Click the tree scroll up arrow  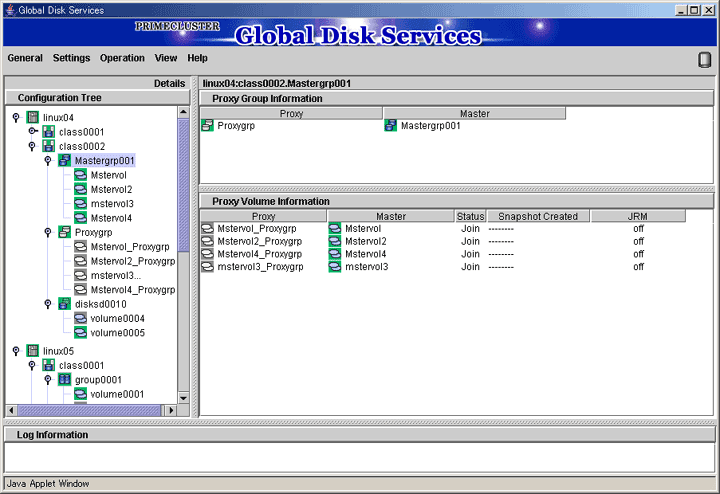[x=183, y=112]
